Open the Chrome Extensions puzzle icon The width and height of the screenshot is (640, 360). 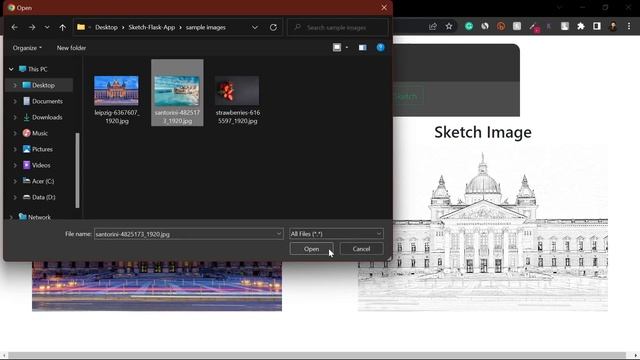pos(580,27)
